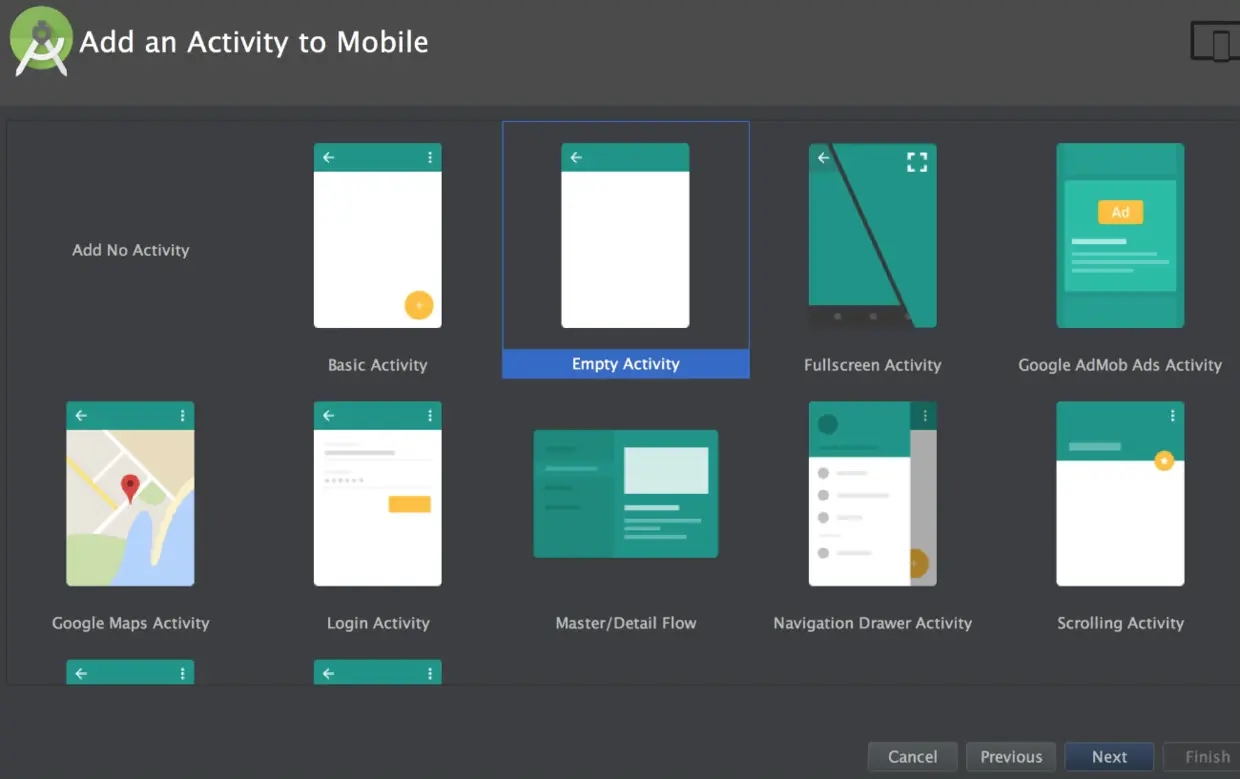Go back with the Previous button
The width and height of the screenshot is (1240, 779).
click(1011, 757)
